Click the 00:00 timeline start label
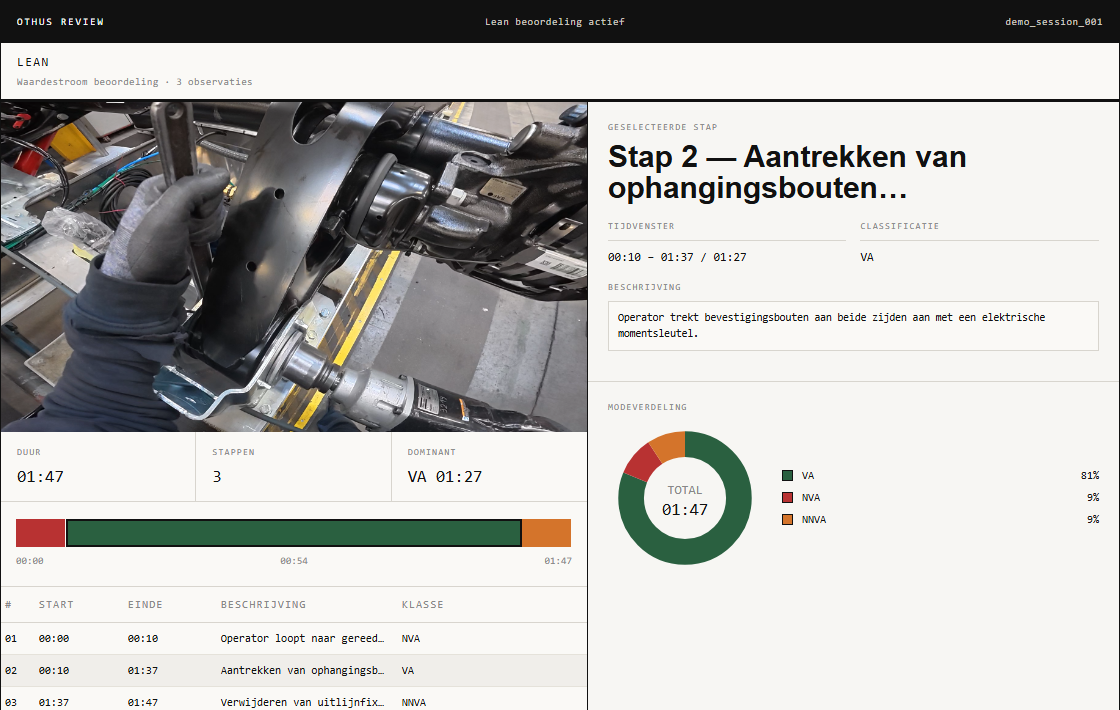1120x710 pixels. click(x=30, y=561)
